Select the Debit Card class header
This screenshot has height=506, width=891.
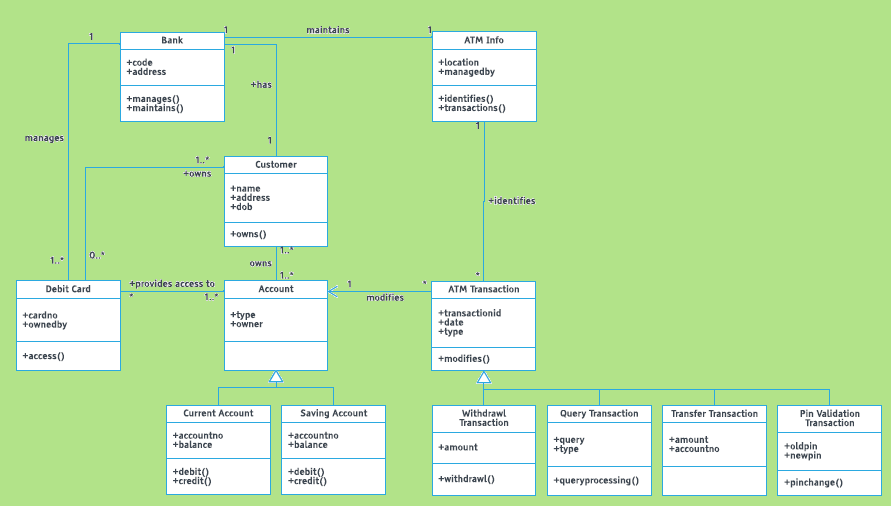click(68, 289)
